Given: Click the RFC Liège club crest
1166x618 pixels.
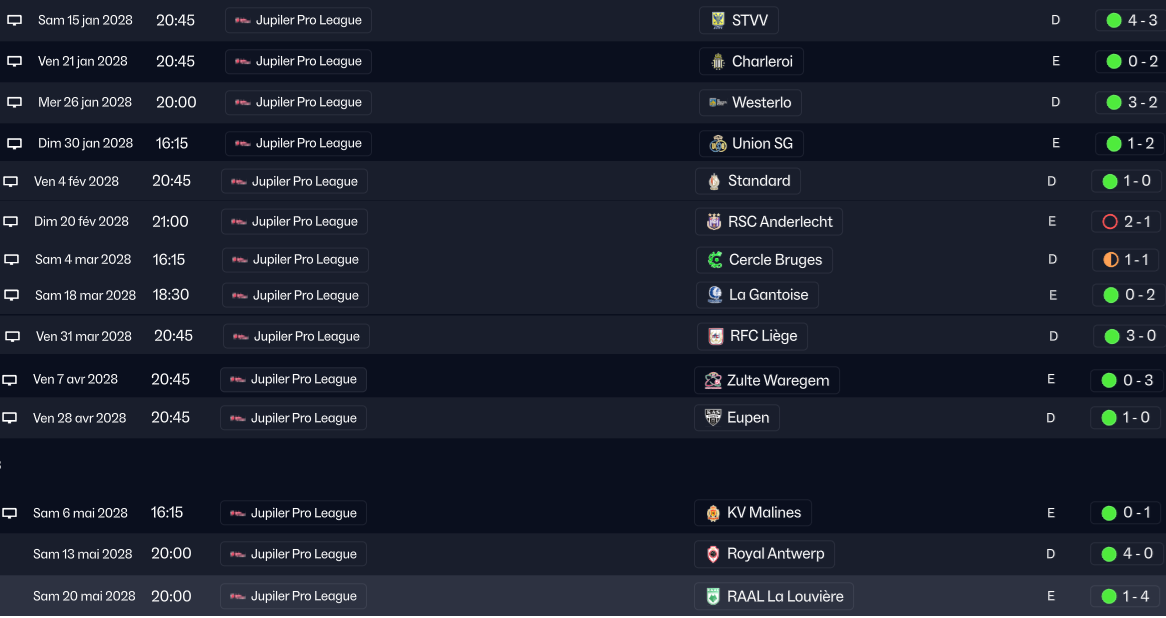Looking at the screenshot, I should coord(716,337).
